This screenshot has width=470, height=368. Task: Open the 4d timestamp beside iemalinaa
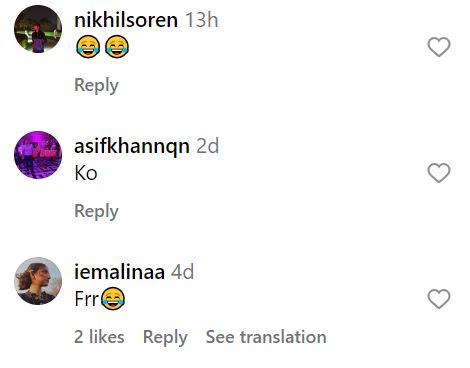[182, 272]
